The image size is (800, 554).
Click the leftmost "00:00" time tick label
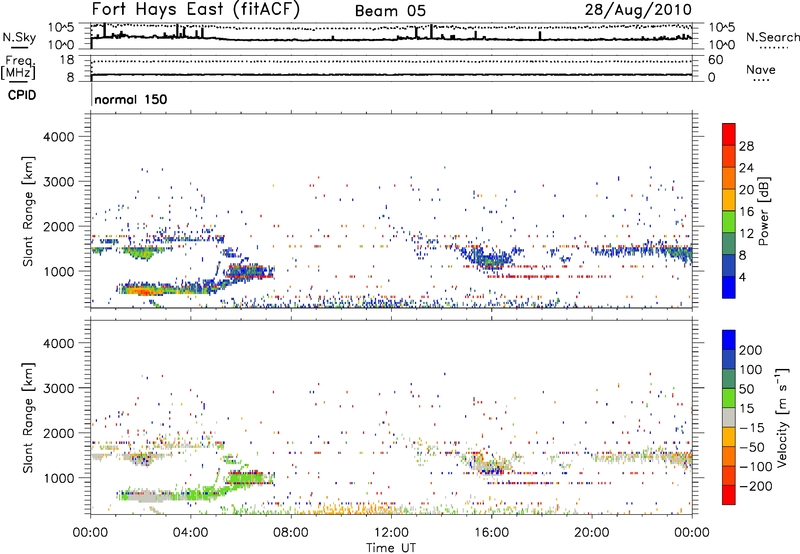click(x=90, y=533)
